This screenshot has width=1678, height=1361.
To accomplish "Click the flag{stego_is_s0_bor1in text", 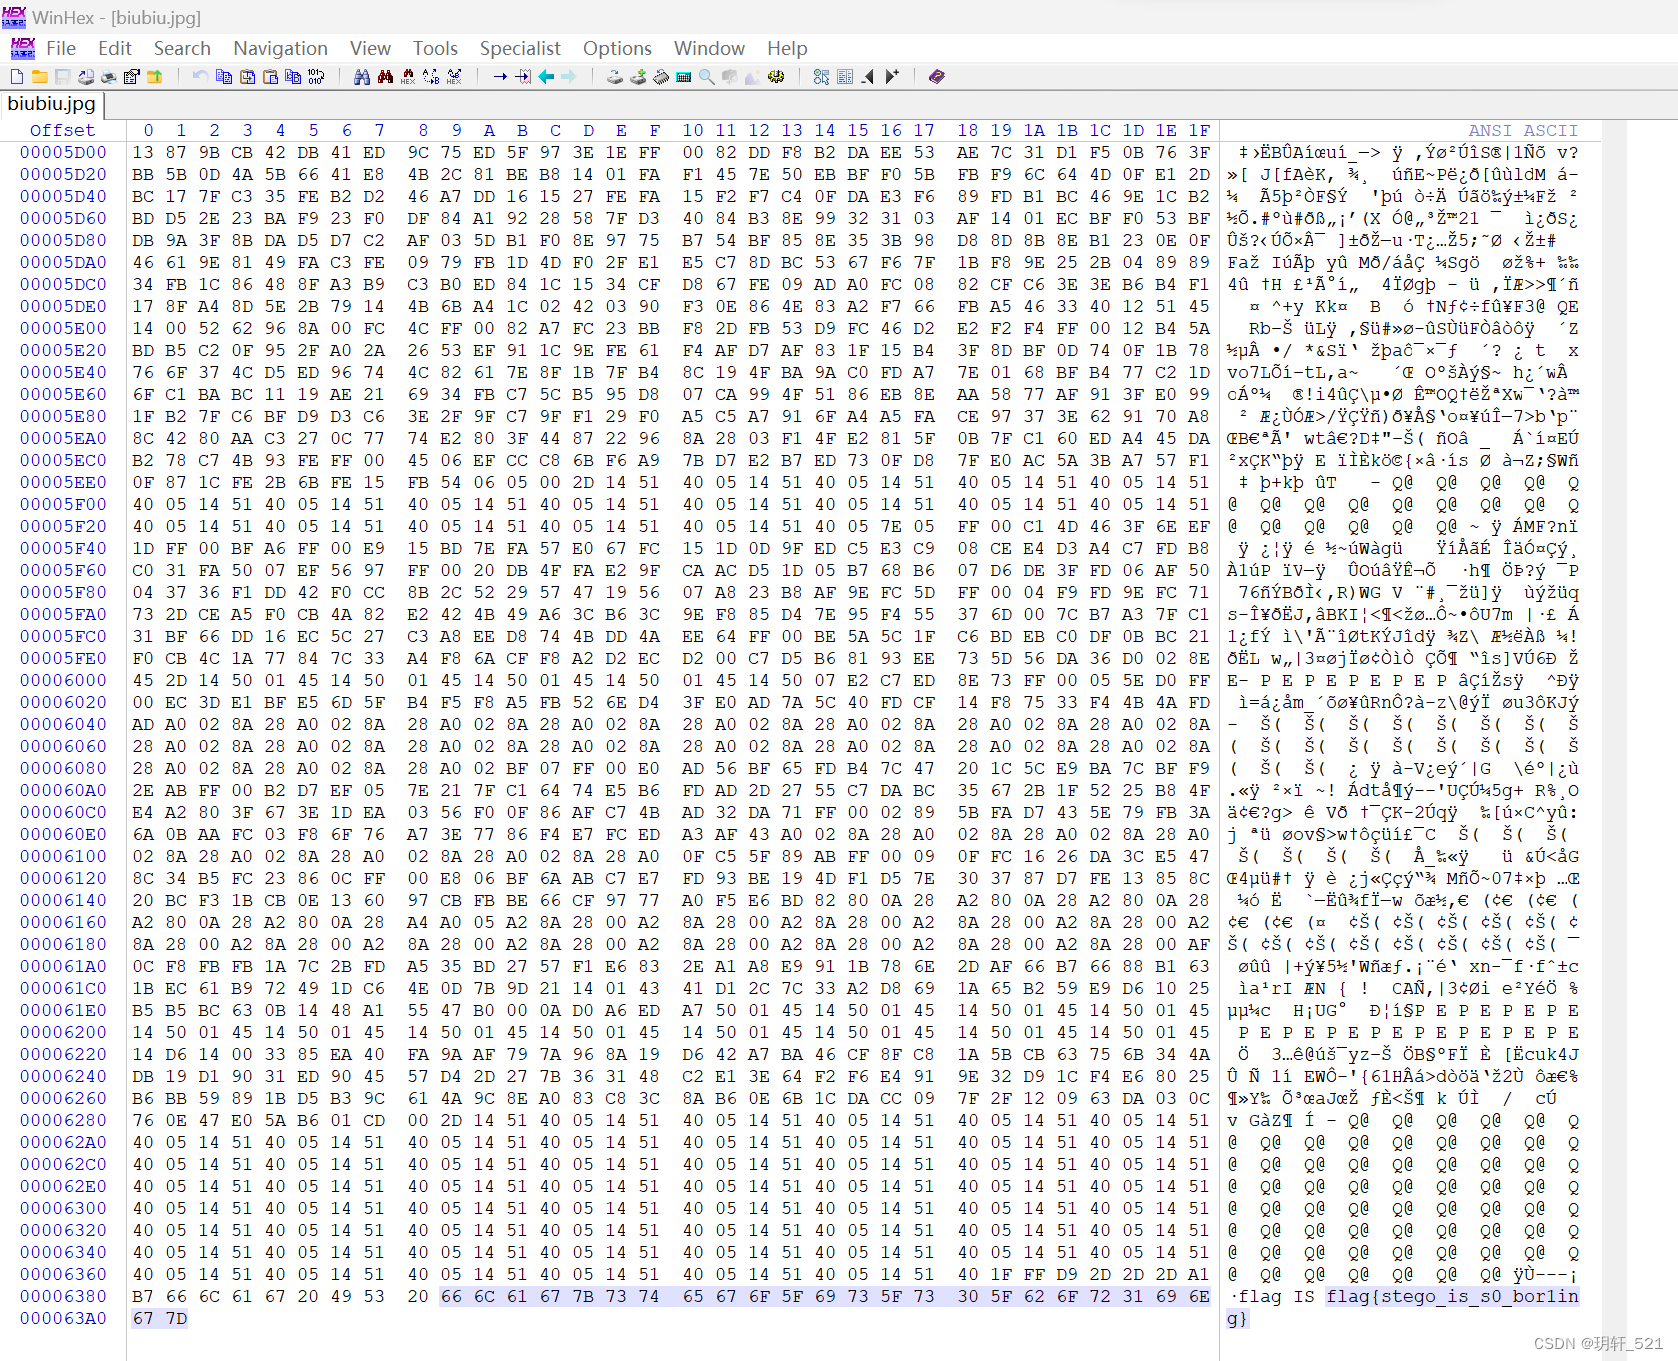I will point(1453,1296).
